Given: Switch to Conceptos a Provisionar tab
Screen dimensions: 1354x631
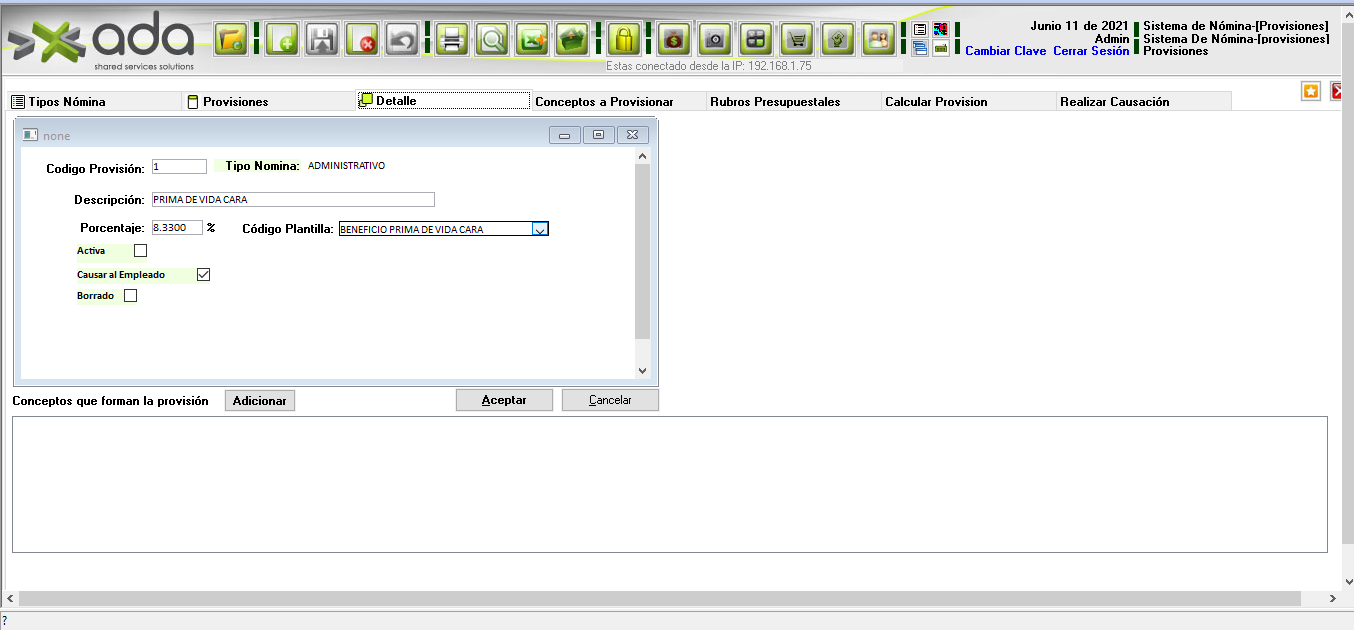Looking at the screenshot, I should point(604,102).
